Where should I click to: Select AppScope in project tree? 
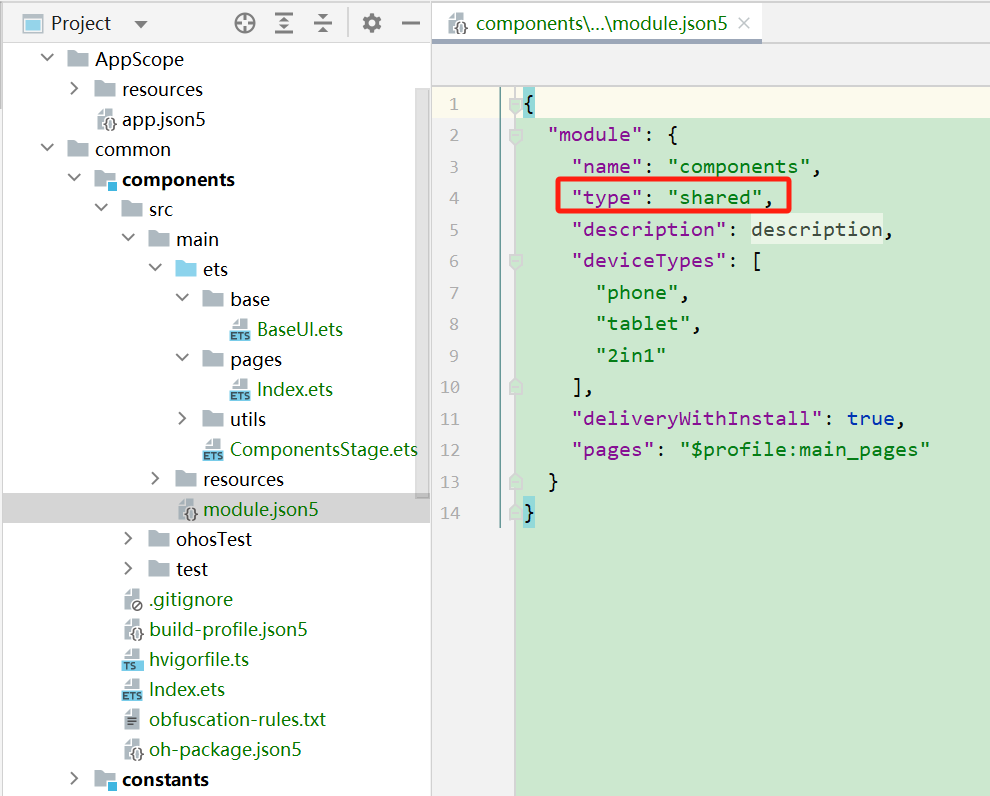pyautogui.click(x=140, y=59)
